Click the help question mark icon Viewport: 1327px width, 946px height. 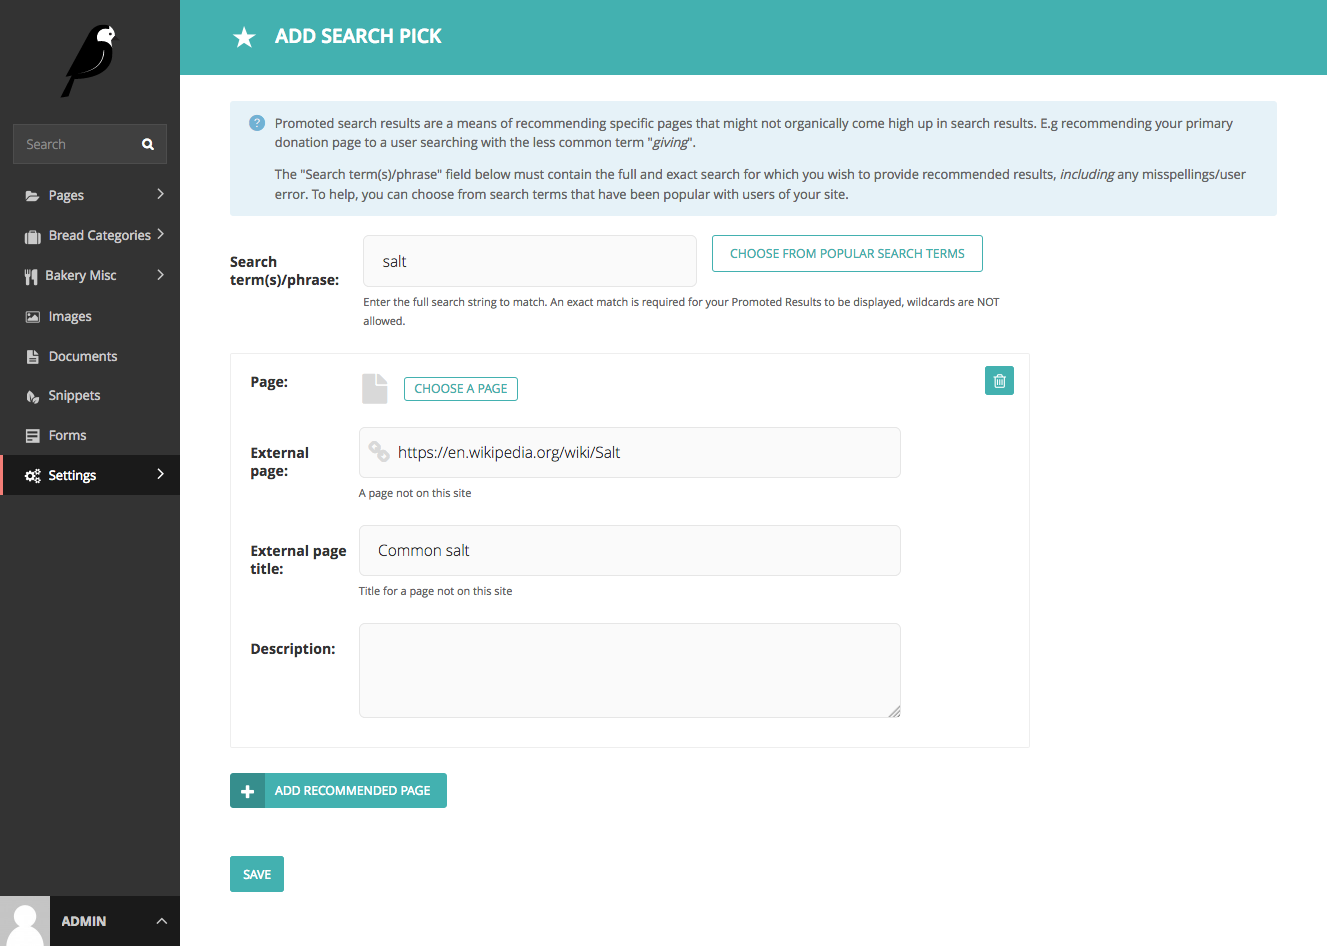[x=257, y=122]
